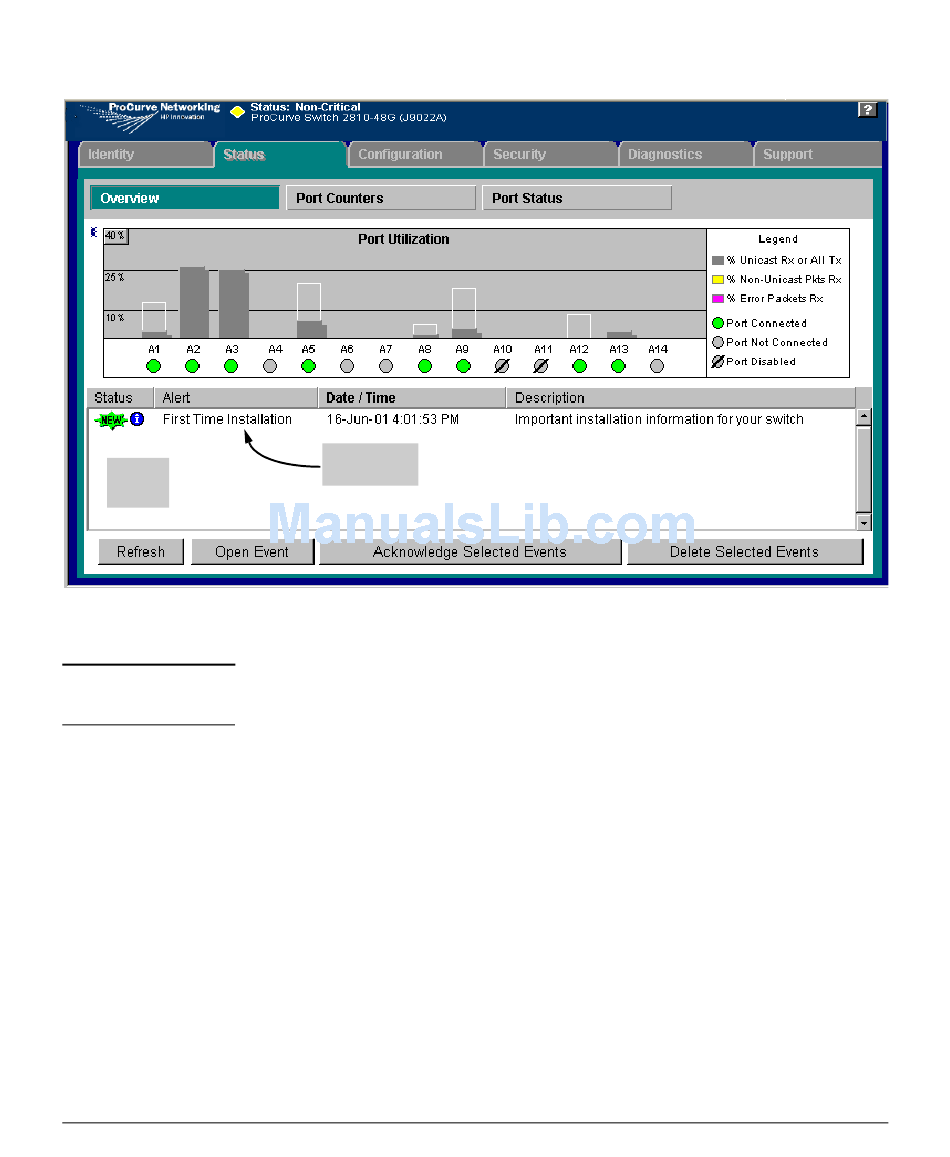This screenshot has height=1157, width=950.
Task: Select the Overview sub-tab
Action: (185, 198)
